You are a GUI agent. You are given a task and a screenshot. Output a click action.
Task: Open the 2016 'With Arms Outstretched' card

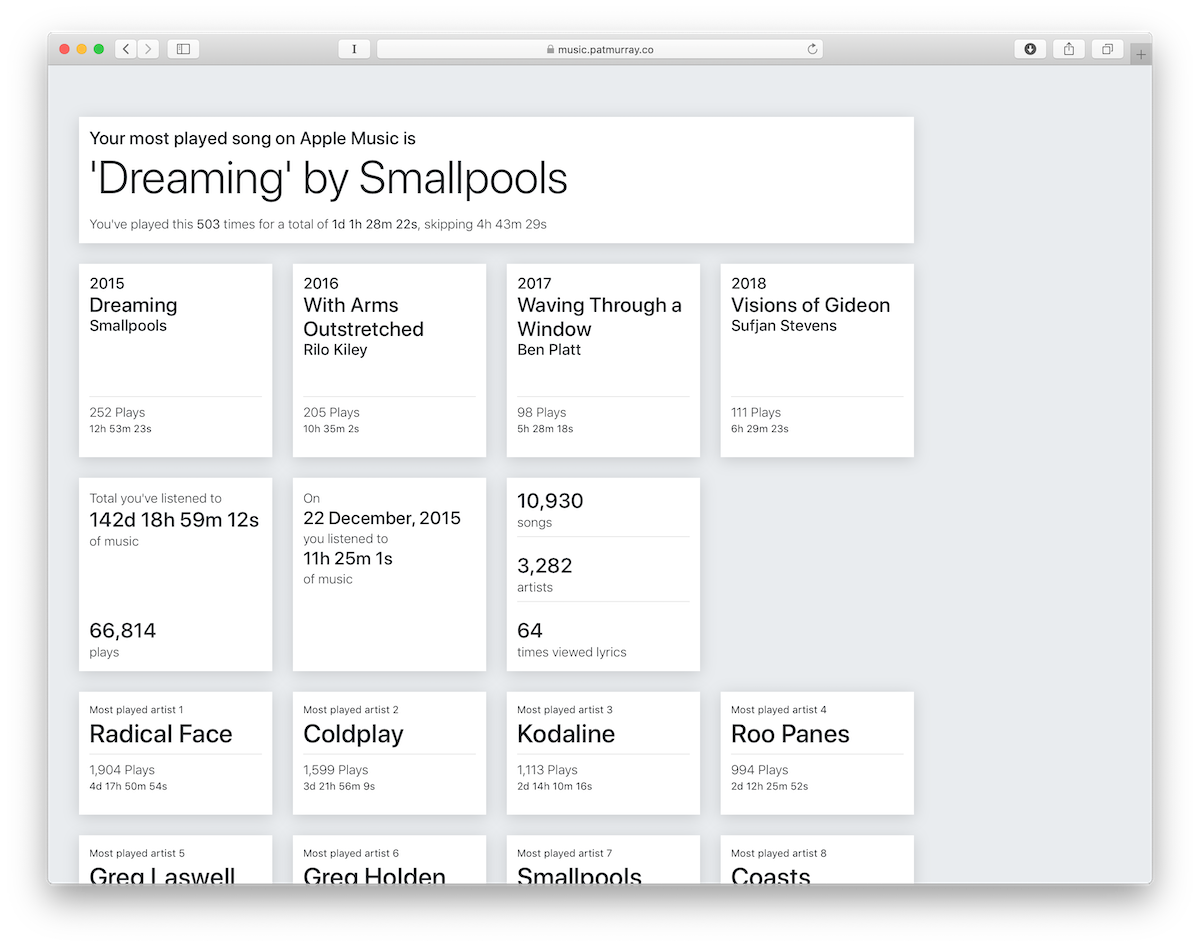pos(389,360)
